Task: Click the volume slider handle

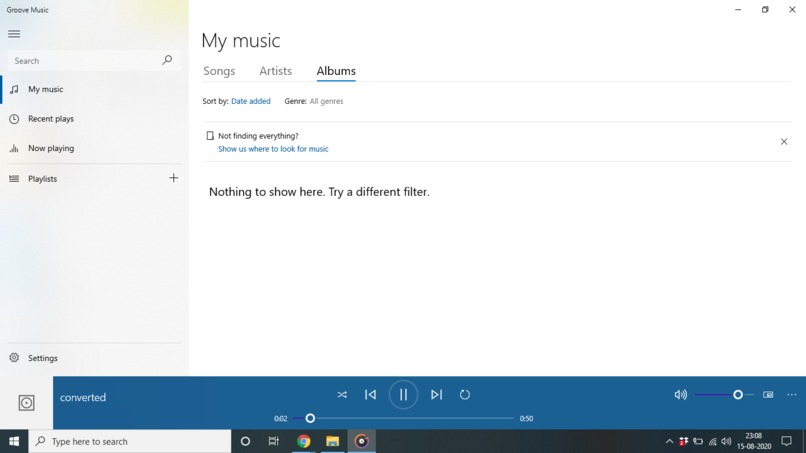Action: [x=738, y=395]
